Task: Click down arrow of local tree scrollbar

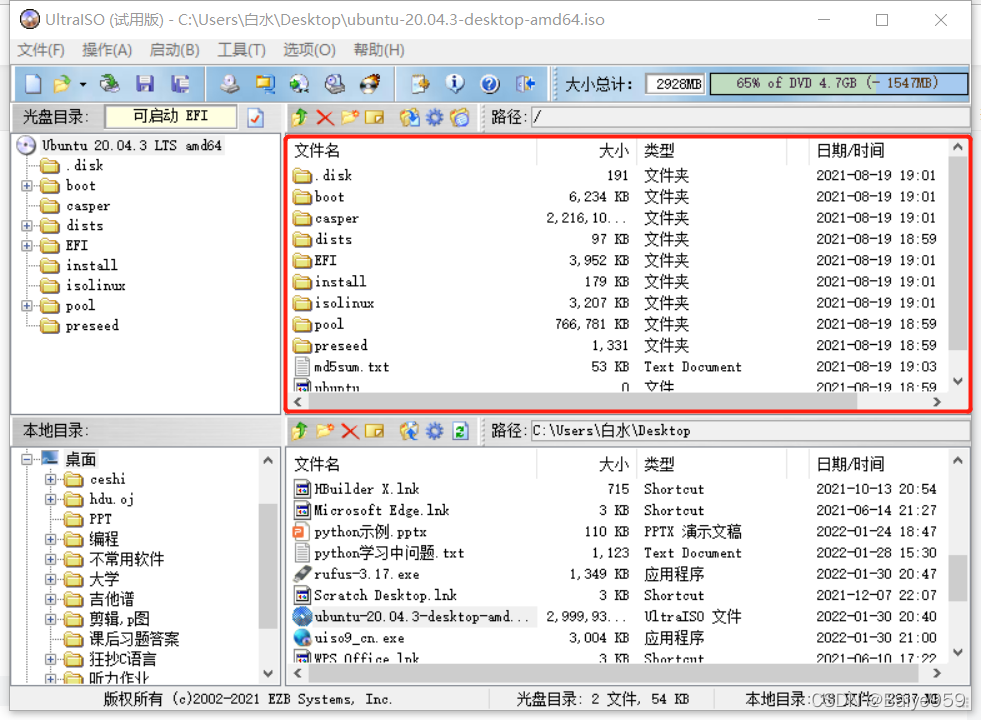Action: [268, 674]
